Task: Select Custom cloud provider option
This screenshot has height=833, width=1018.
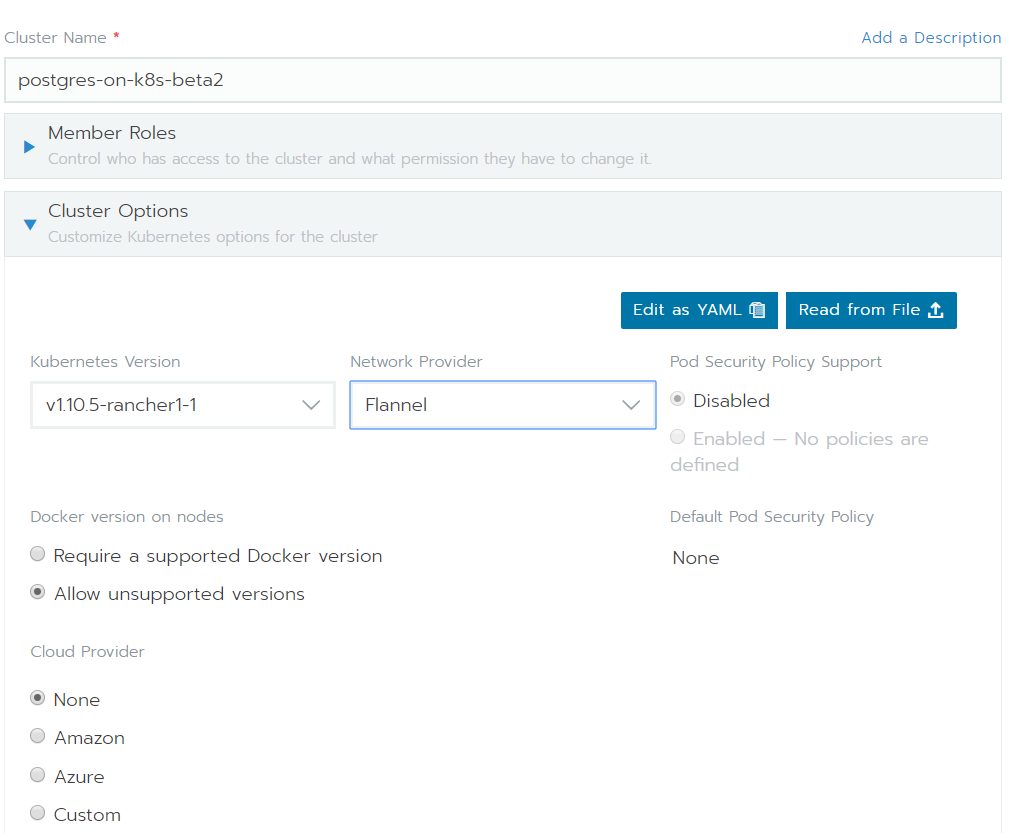Action: tap(38, 813)
